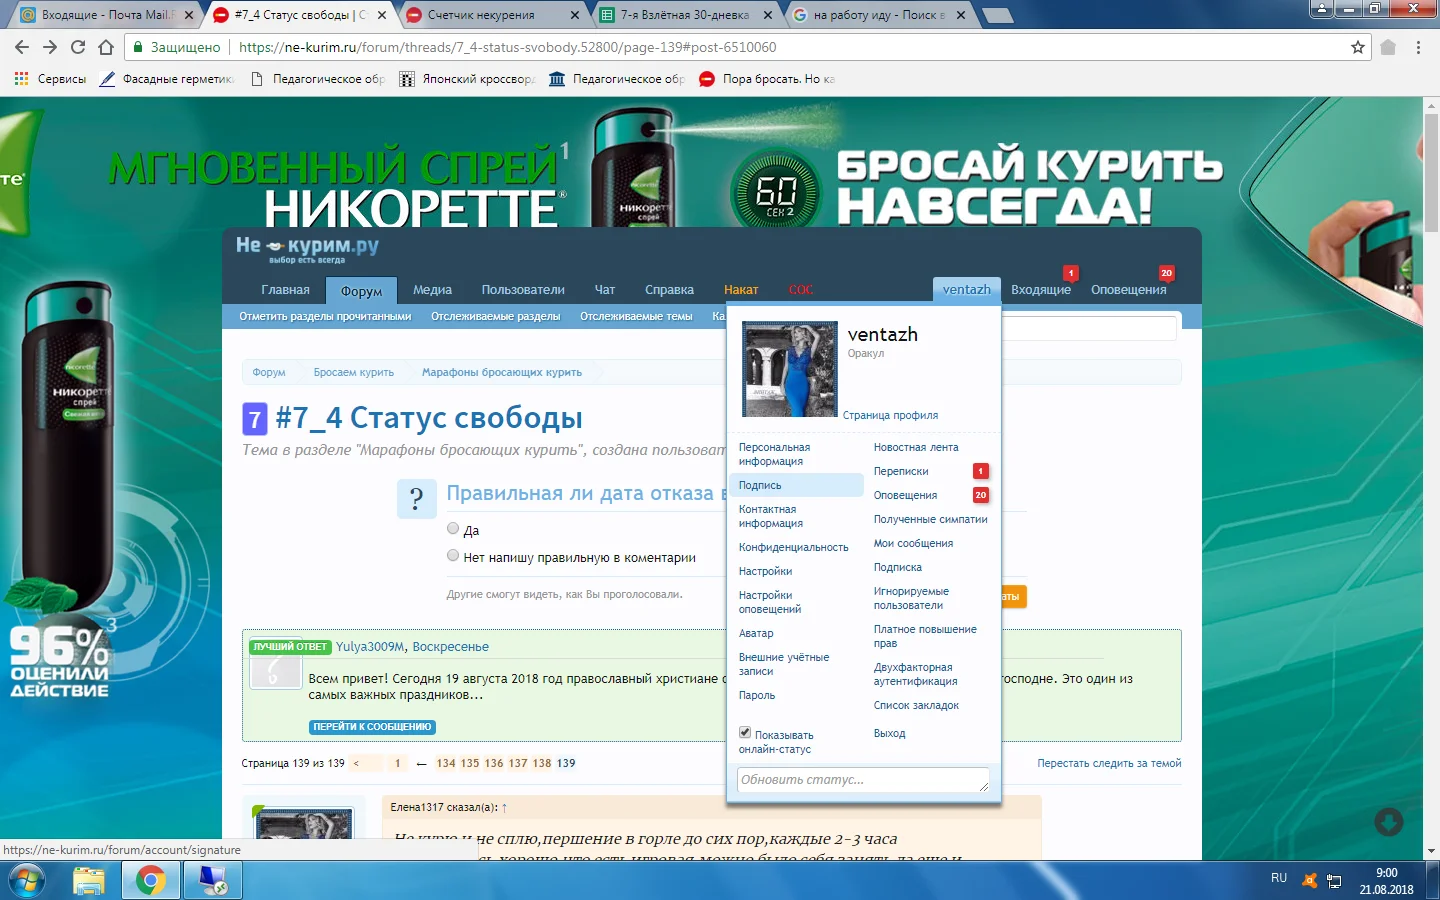Click the browser home icon

[x=106, y=47]
